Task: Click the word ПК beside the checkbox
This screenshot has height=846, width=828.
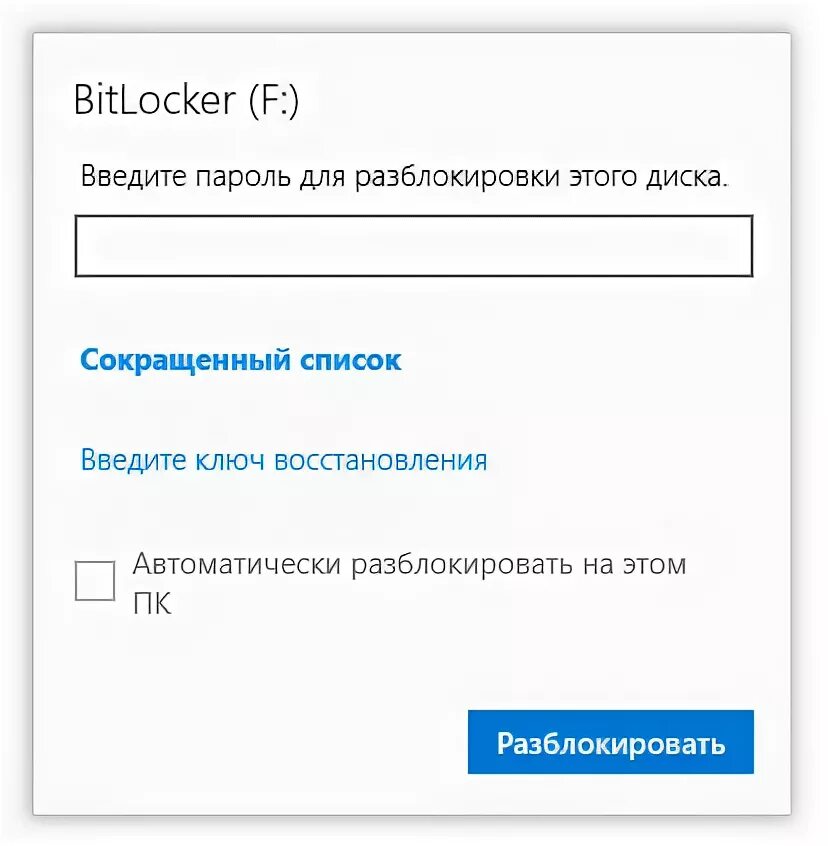Action: coord(152,605)
